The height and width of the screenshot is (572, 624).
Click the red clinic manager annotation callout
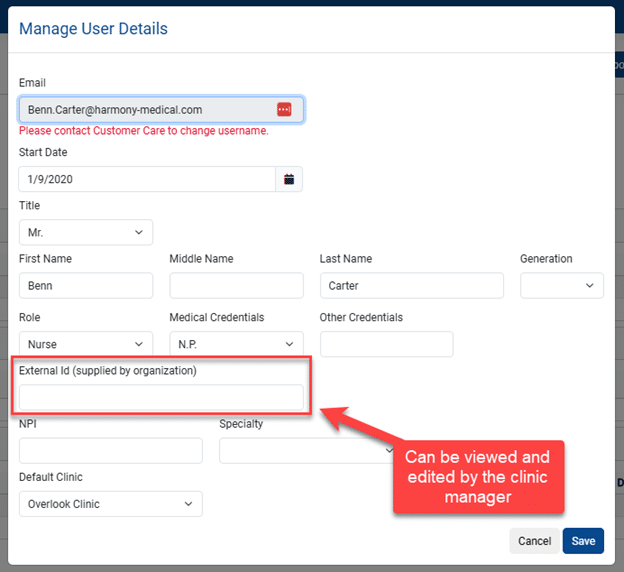point(478,476)
